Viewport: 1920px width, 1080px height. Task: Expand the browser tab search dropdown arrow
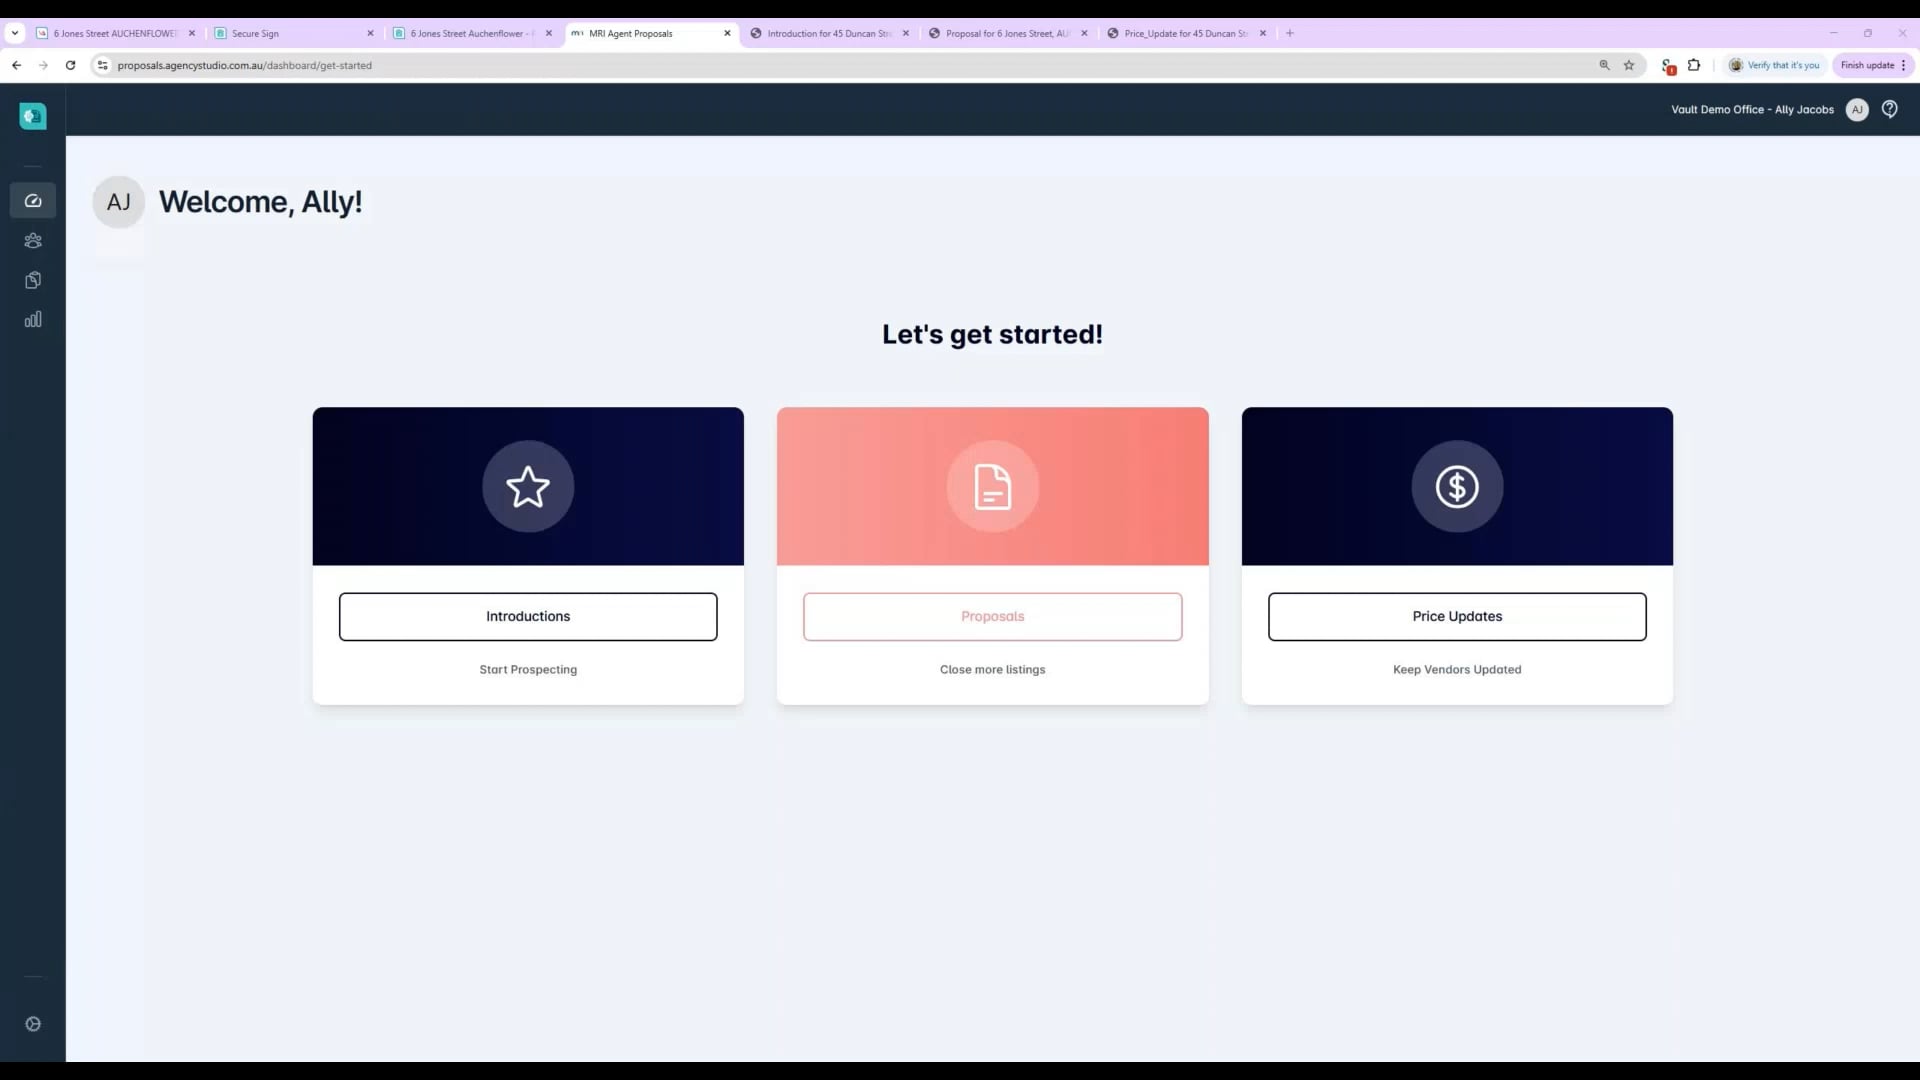[x=15, y=33]
